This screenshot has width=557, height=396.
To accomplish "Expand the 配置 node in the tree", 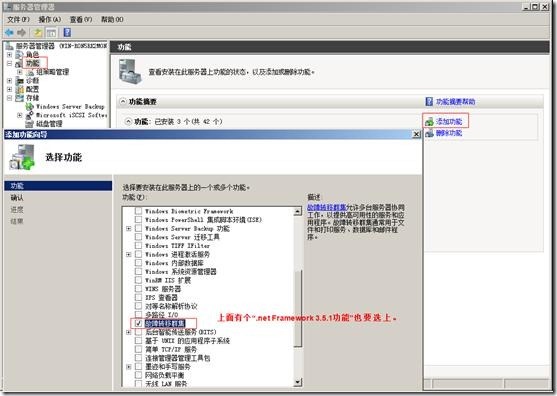I will click(x=10, y=89).
